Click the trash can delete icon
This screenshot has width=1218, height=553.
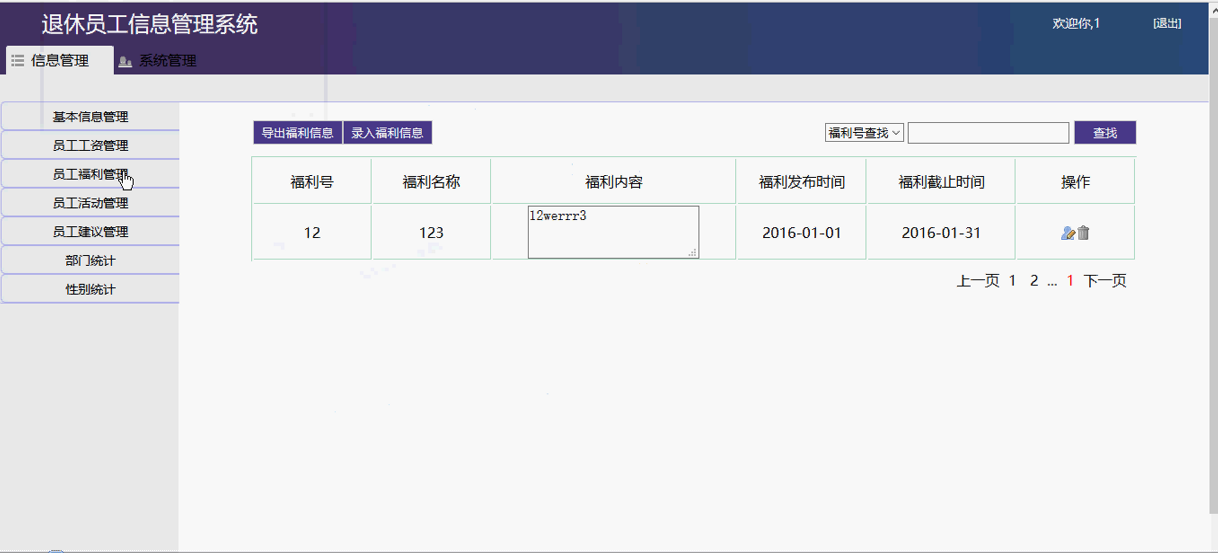pos(1083,233)
